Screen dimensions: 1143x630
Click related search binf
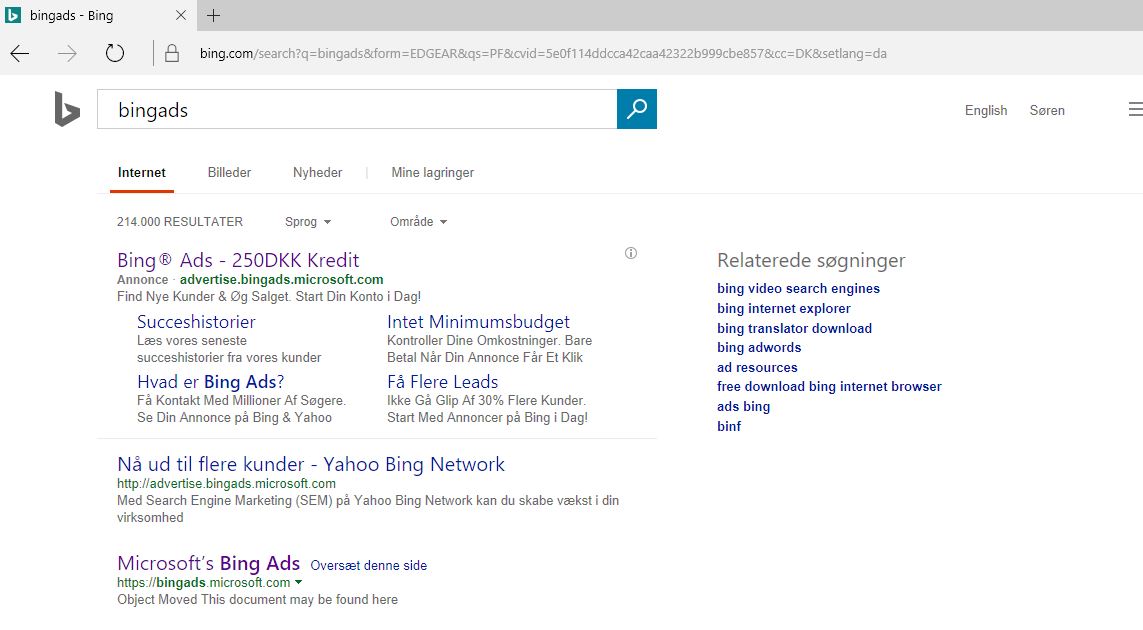(729, 427)
